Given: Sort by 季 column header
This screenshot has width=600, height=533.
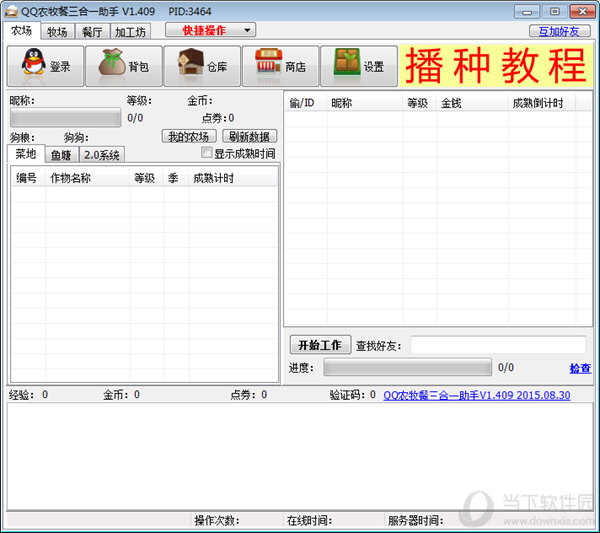Looking at the screenshot, I should click(x=176, y=178).
